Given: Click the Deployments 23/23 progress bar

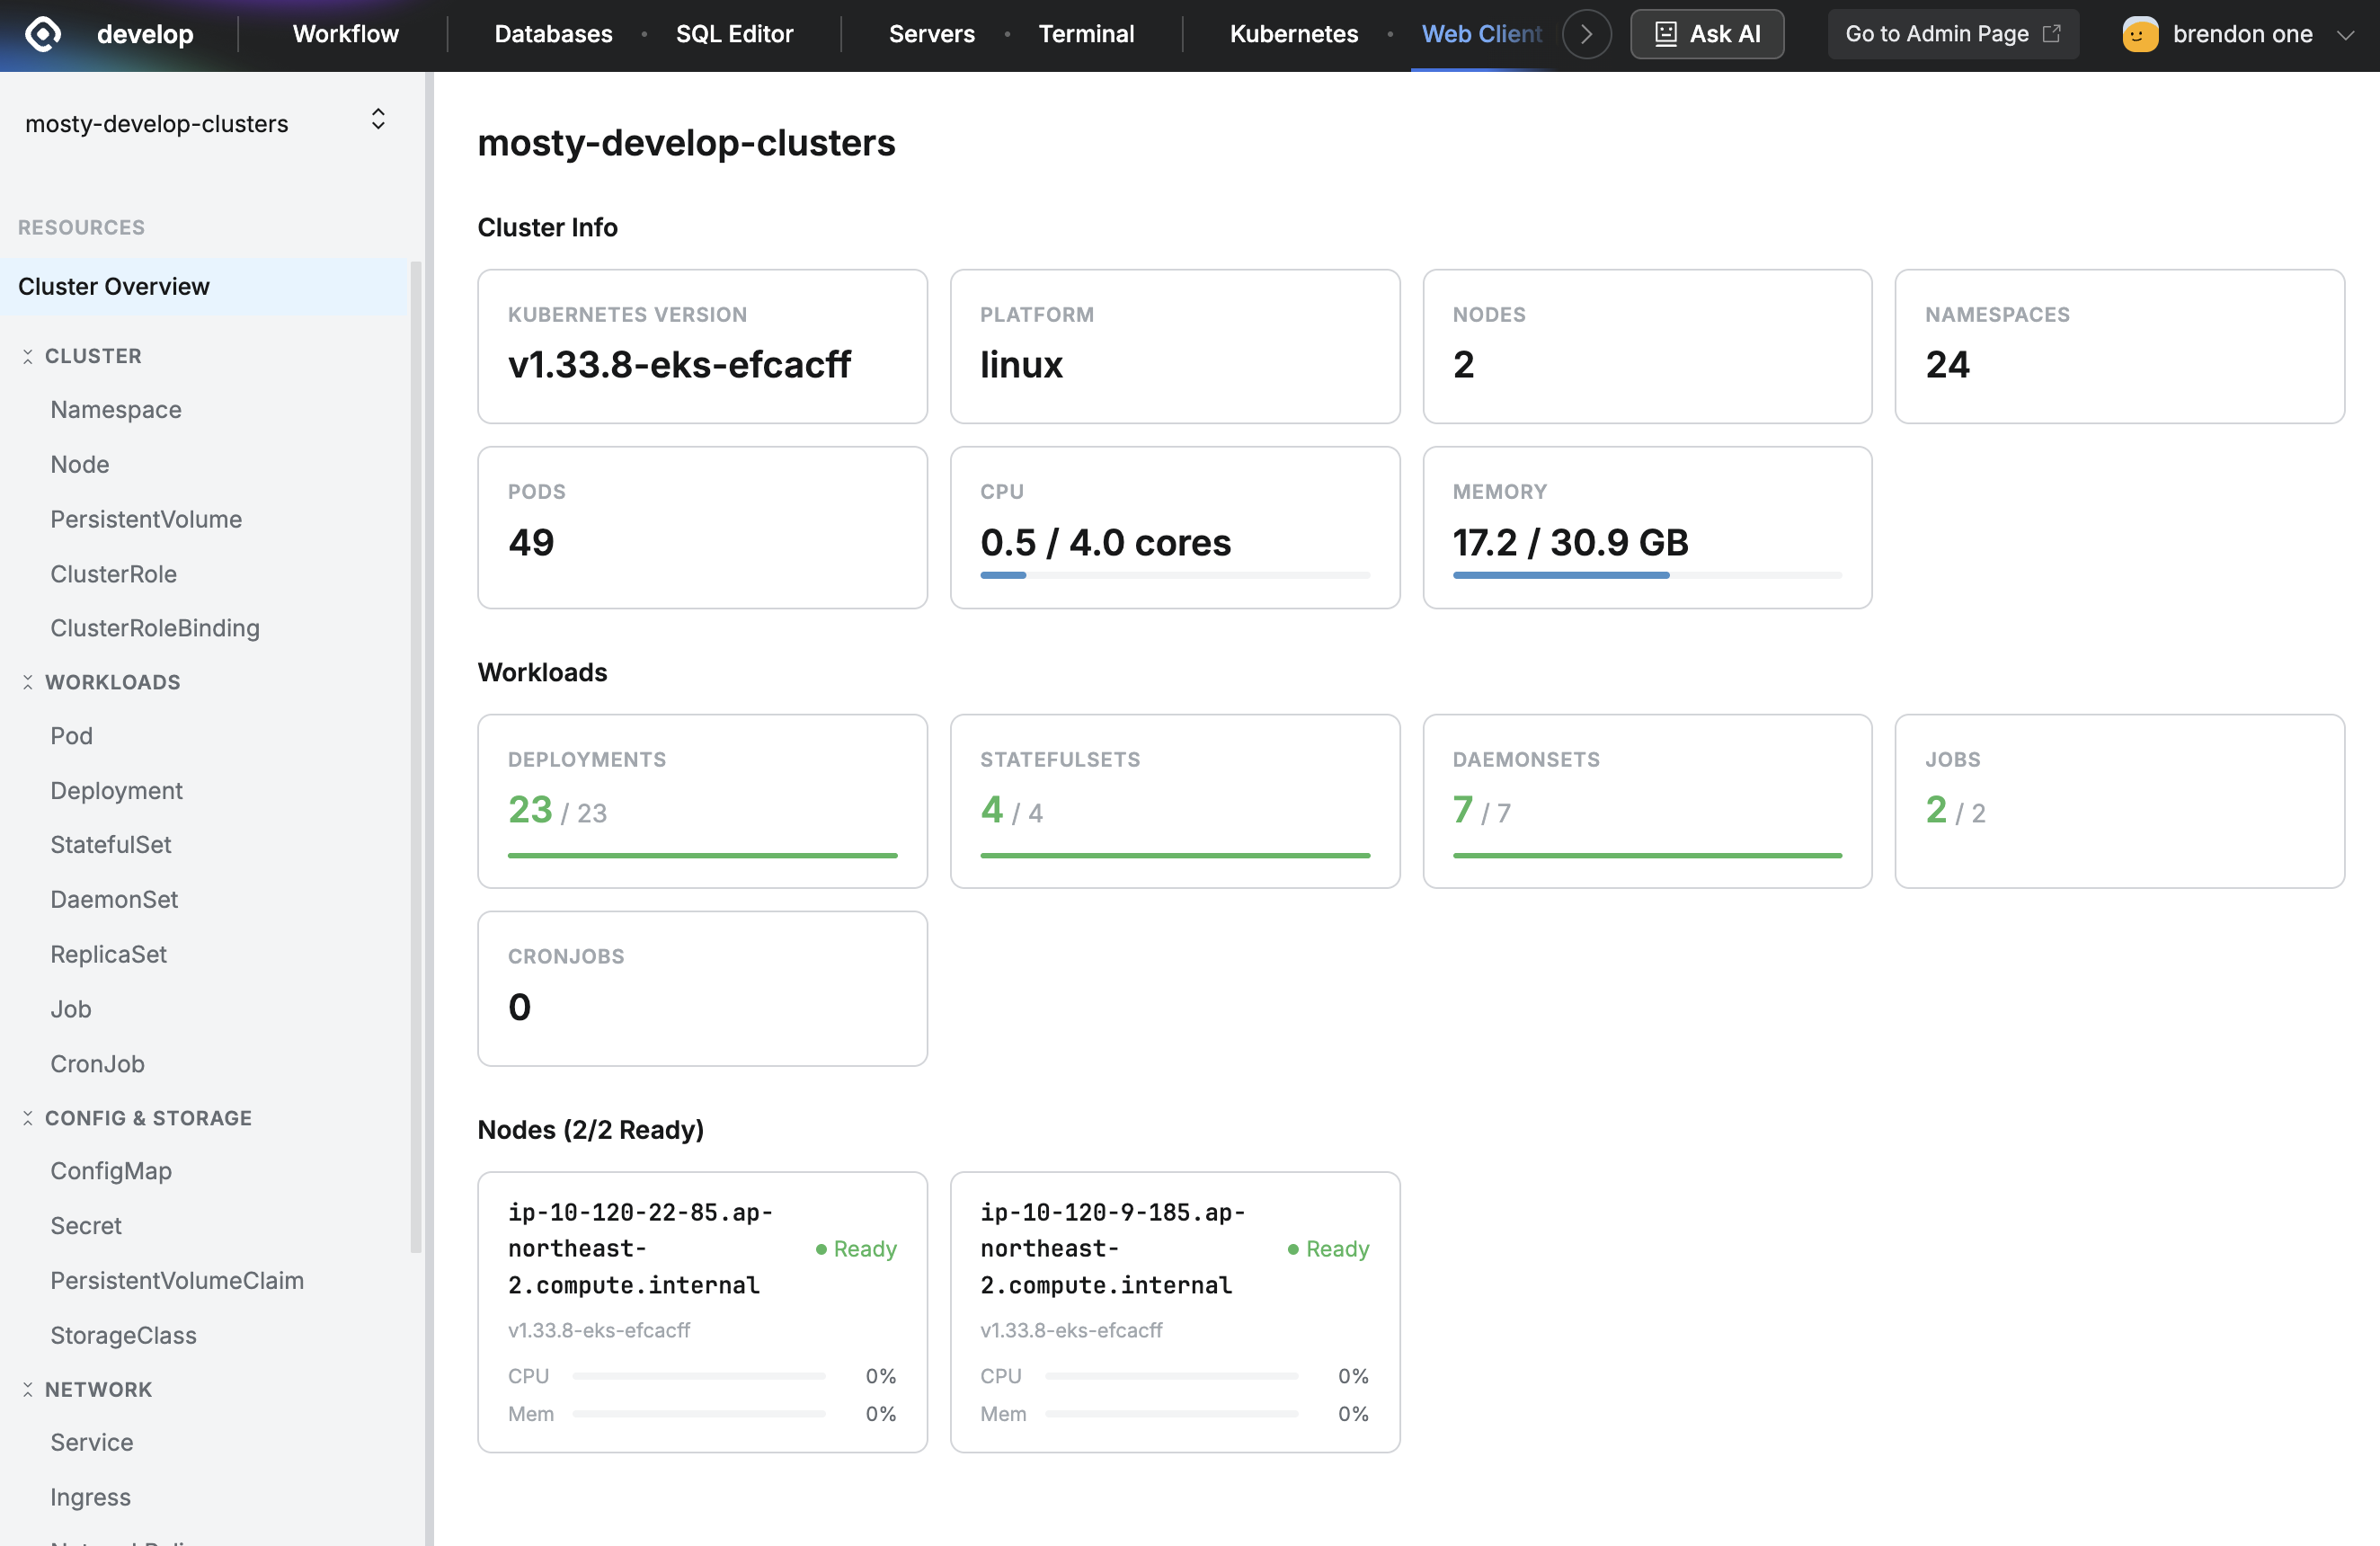Looking at the screenshot, I should (x=702, y=856).
